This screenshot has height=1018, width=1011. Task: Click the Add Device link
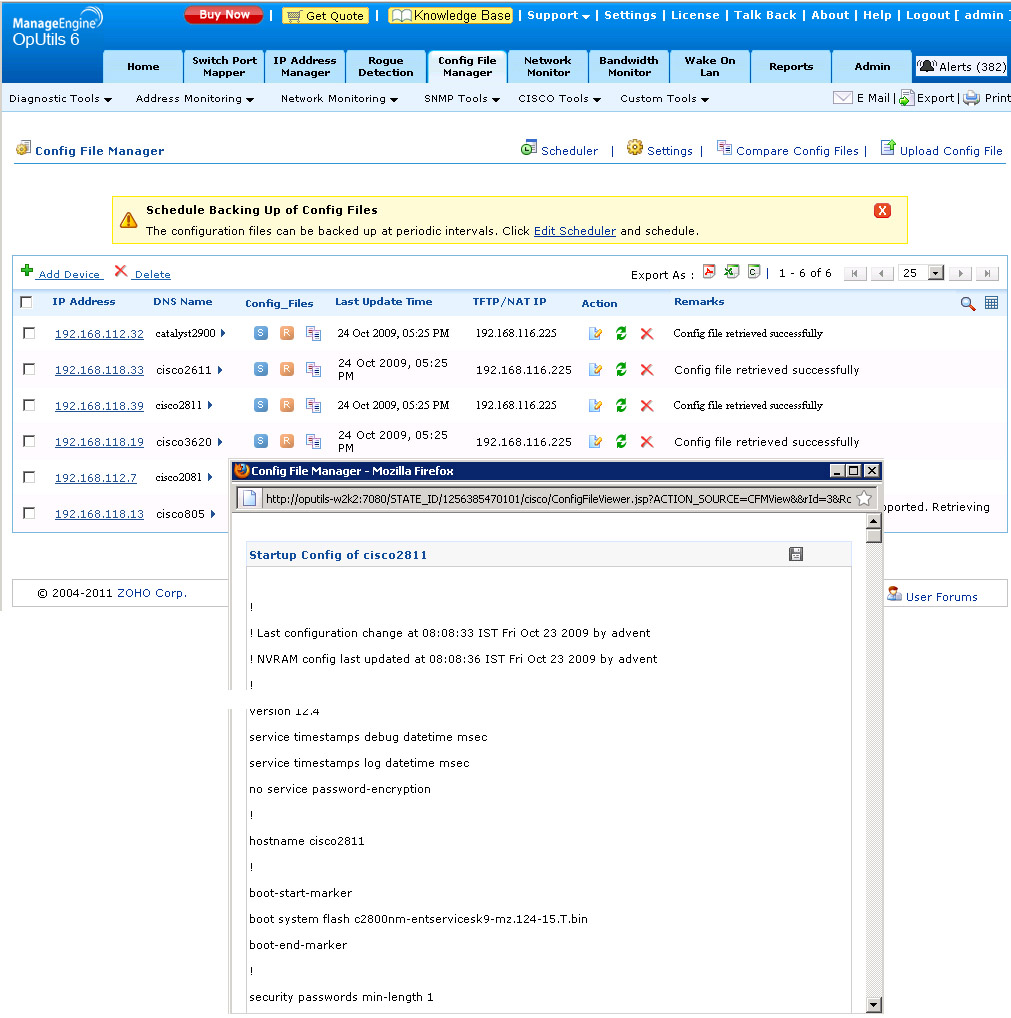pos(69,274)
